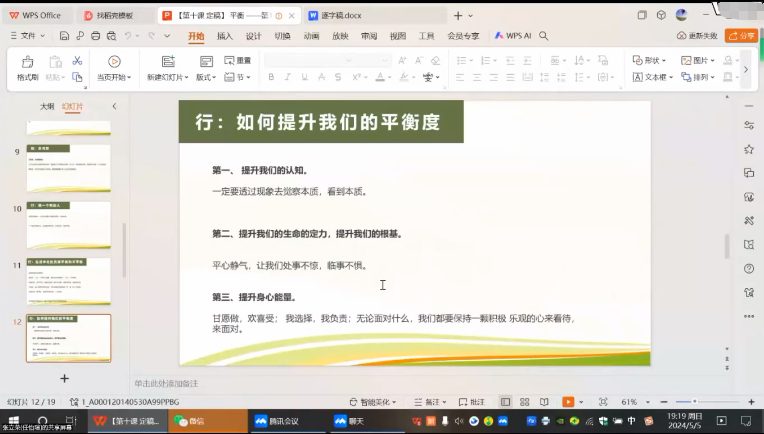
Task: Add a slide with the plus button below thumbnails
Action: pos(64,378)
